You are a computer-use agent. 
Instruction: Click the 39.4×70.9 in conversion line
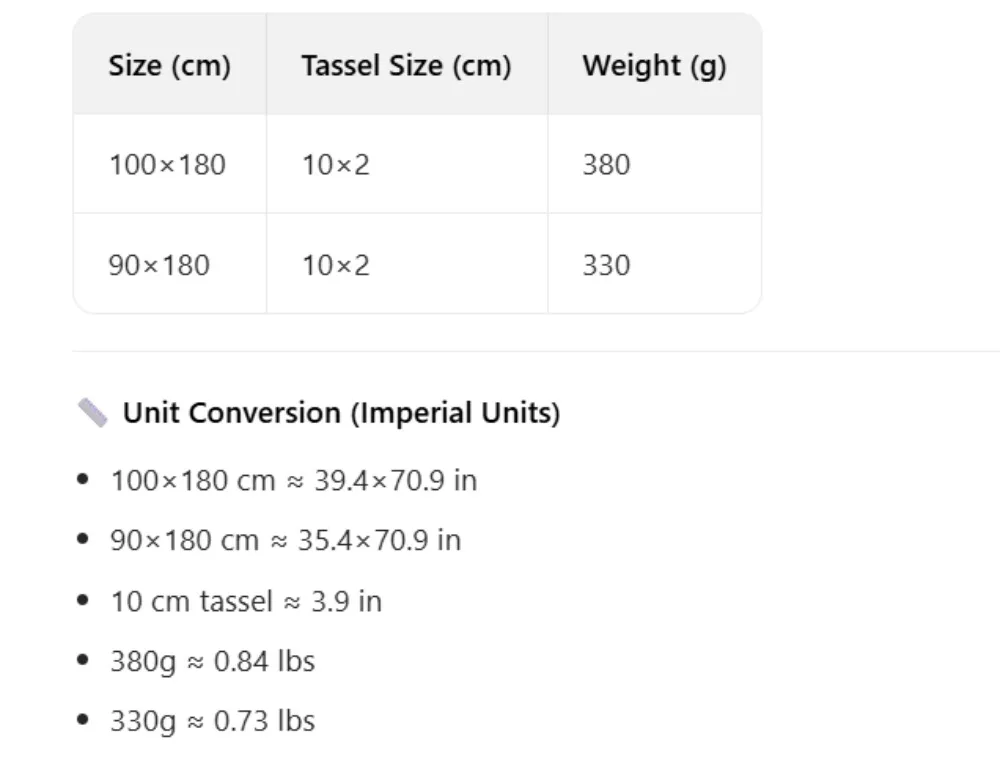point(293,480)
